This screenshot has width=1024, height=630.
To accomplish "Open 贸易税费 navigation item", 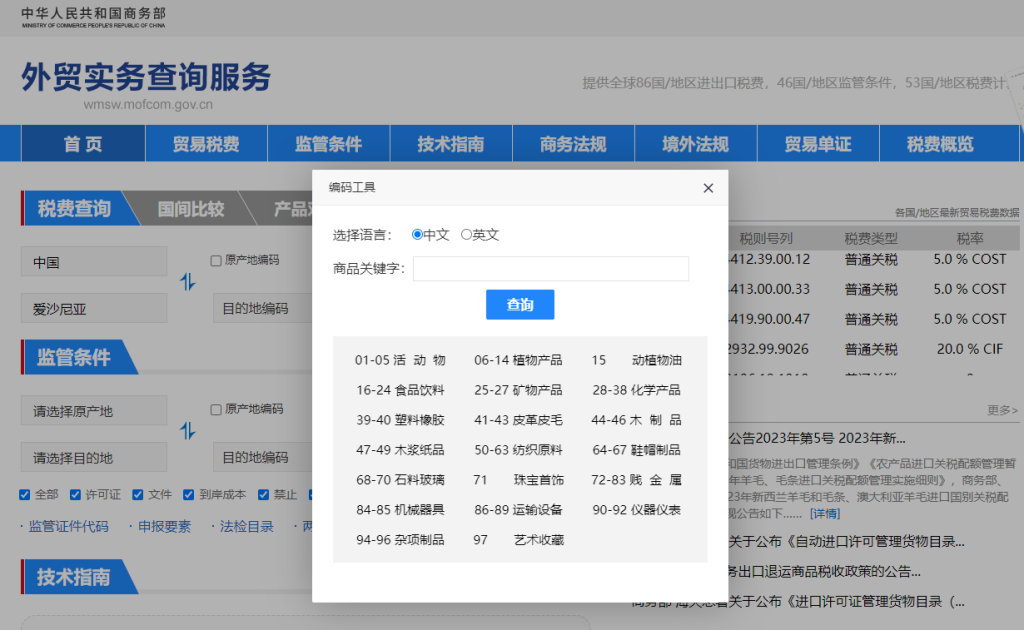I will [206, 144].
